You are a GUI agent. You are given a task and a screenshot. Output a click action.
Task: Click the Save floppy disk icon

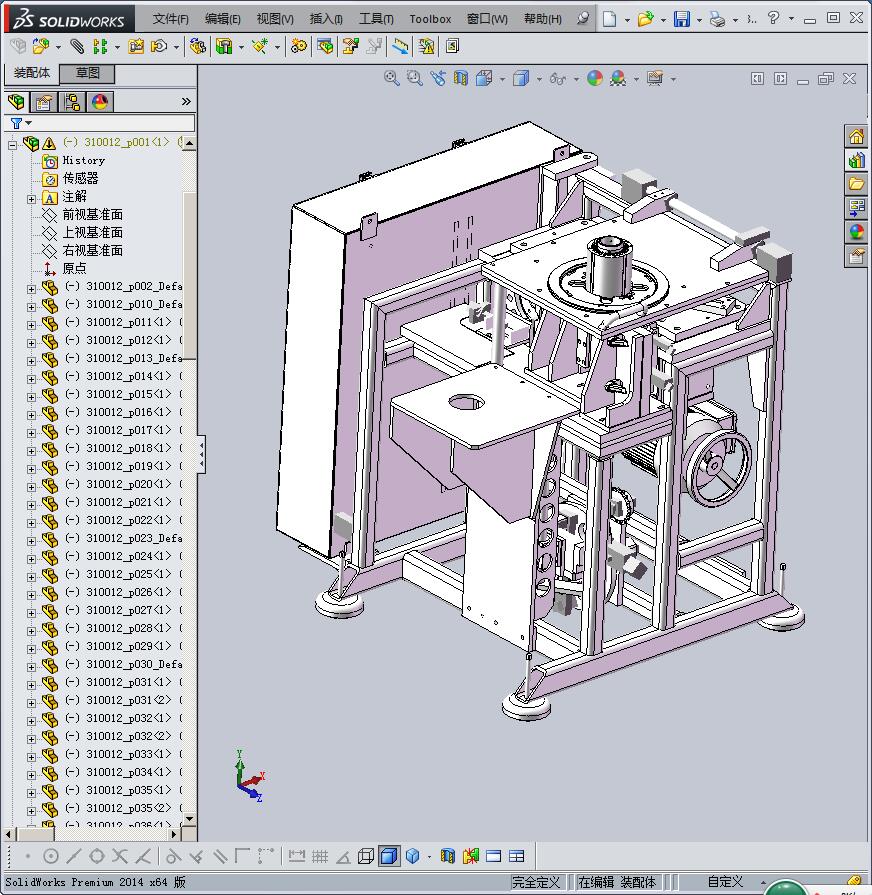tap(681, 19)
